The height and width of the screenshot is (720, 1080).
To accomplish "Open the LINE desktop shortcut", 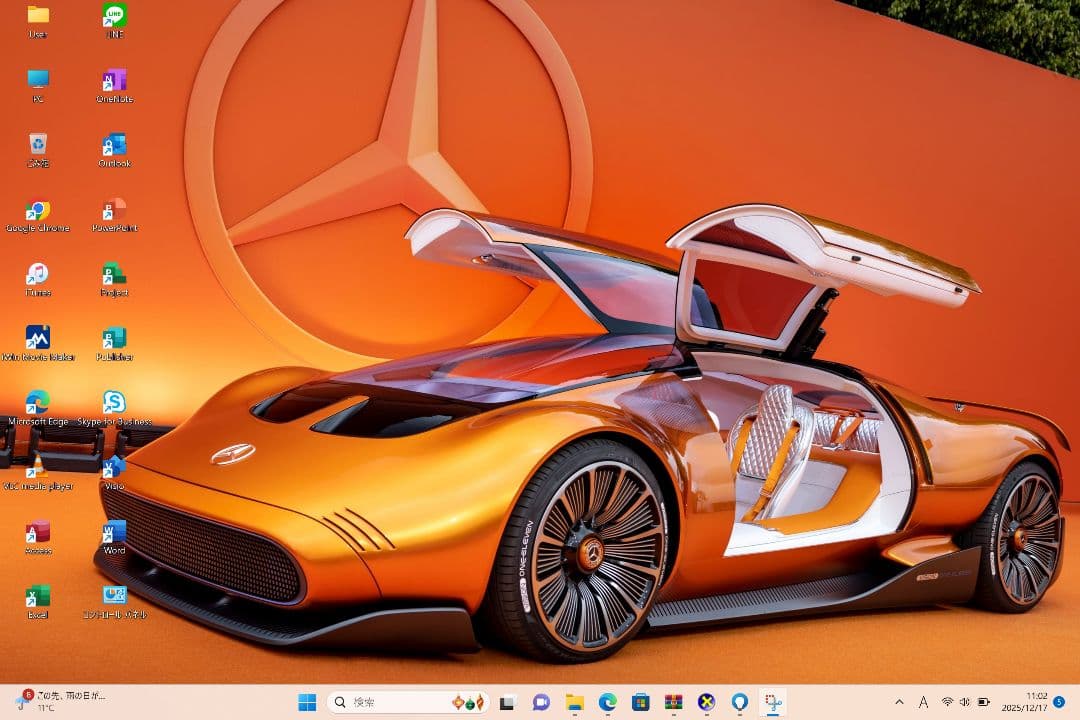I will pyautogui.click(x=114, y=16).
